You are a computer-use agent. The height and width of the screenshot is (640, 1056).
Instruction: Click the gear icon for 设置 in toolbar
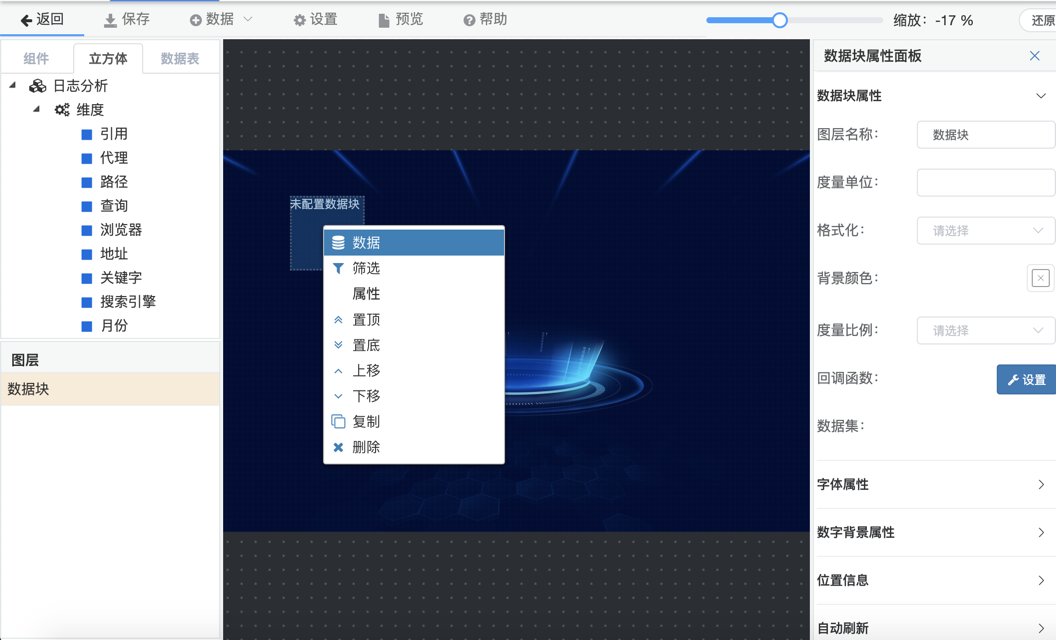[299, 20]
